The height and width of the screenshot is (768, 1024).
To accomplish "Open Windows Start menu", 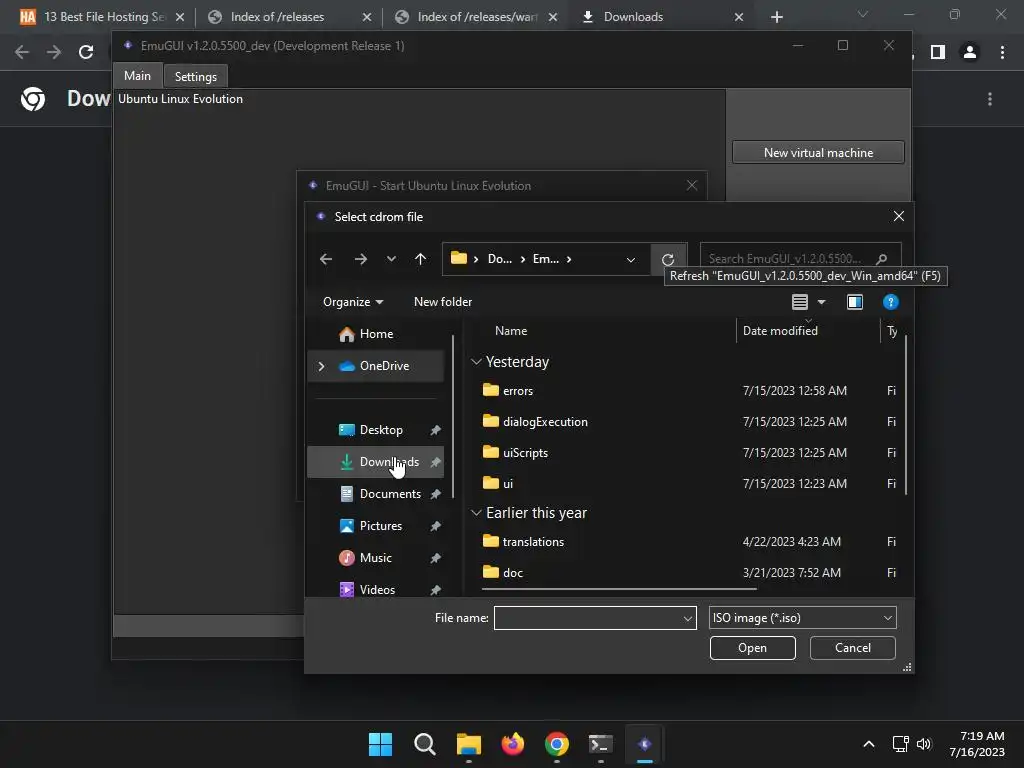I will [380, 744].
